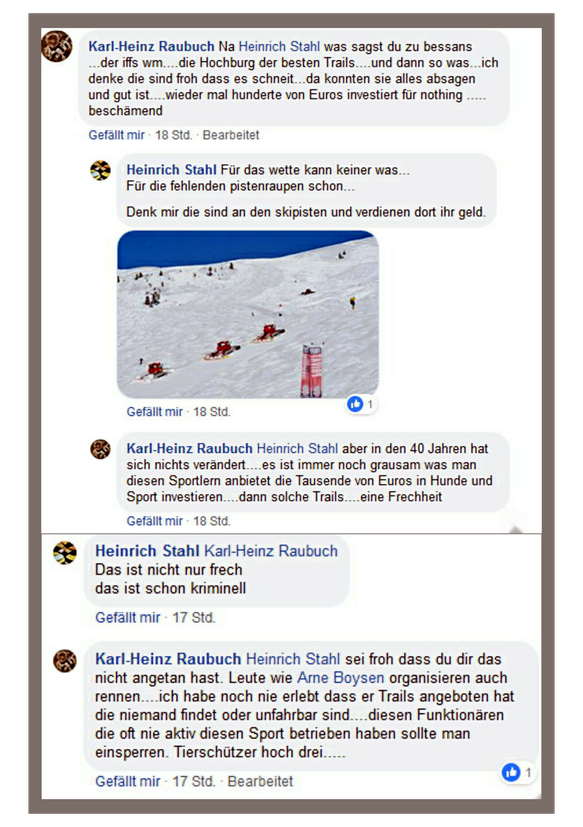Click the blue like reaction under the snow photo
The height and width of the screenshot is (827, 583).
pos(355,404)
